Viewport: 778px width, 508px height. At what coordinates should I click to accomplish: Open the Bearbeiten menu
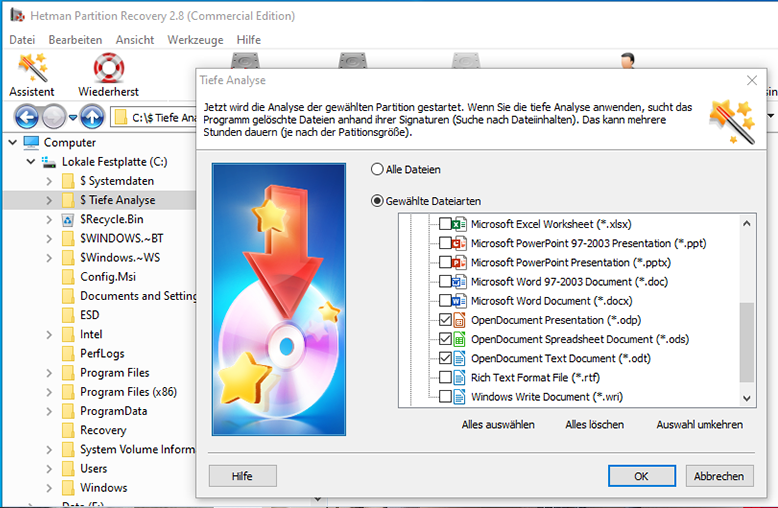tap(75, 40)
